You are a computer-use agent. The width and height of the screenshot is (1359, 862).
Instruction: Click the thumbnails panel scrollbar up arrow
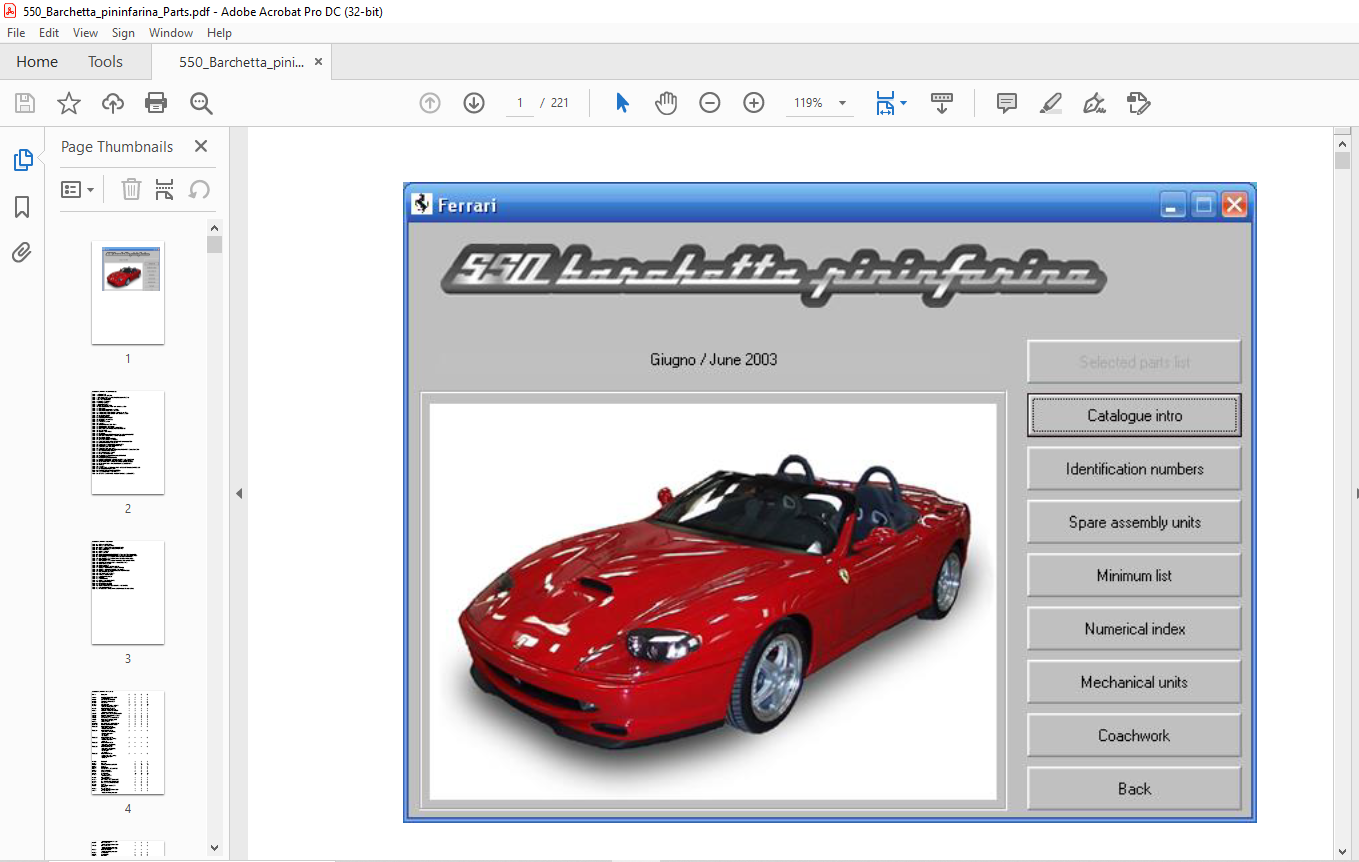point(214,226)
